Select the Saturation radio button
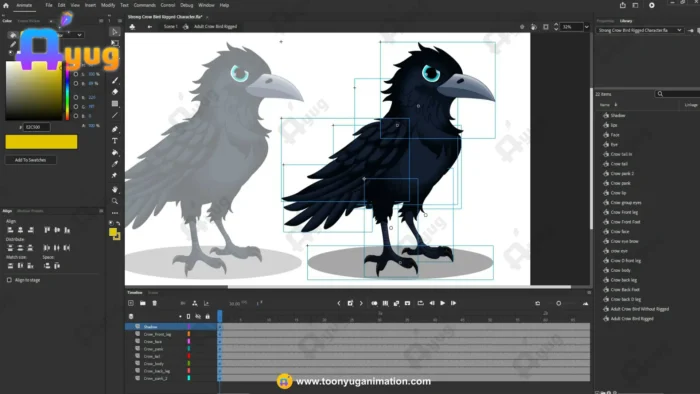 click(76, 74)
